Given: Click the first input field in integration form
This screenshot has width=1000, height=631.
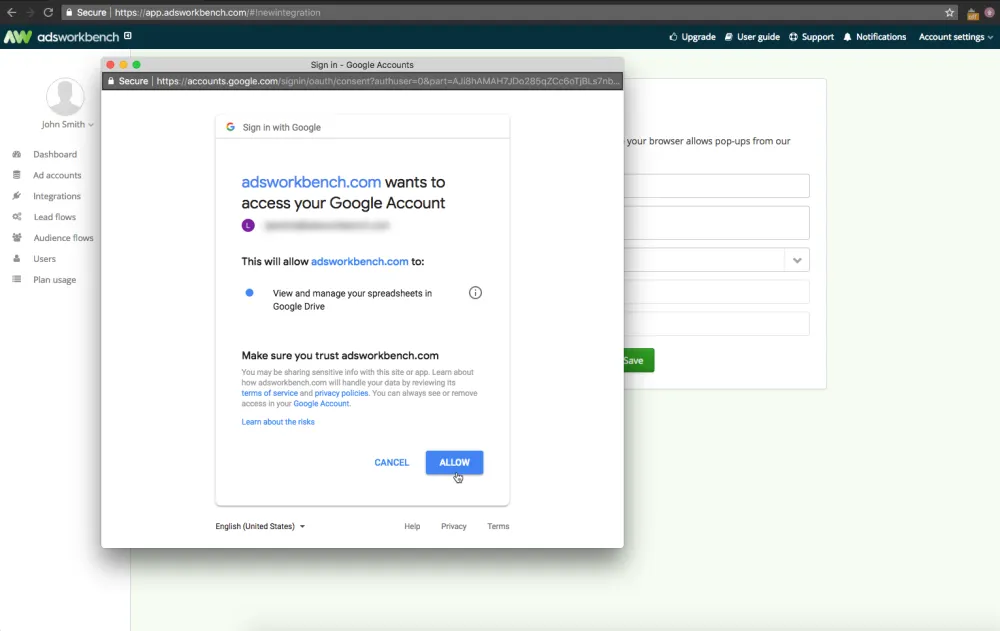Looking at the screenshot, I should click(x=716, y=186).
